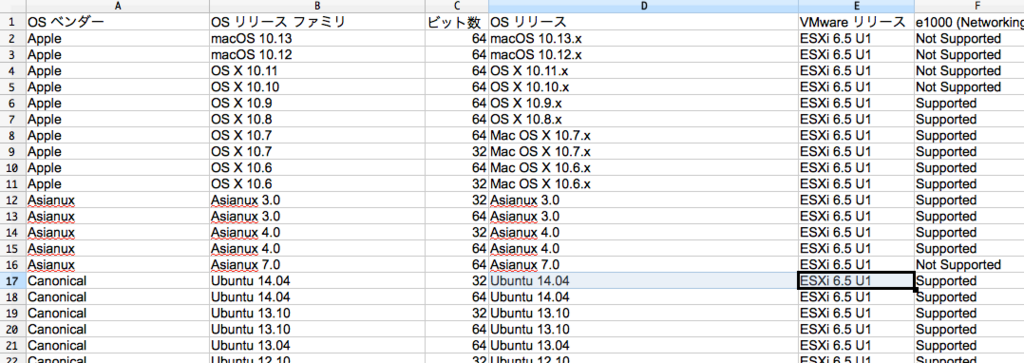Click the 'OS リリース' header cell in column D

643,22
